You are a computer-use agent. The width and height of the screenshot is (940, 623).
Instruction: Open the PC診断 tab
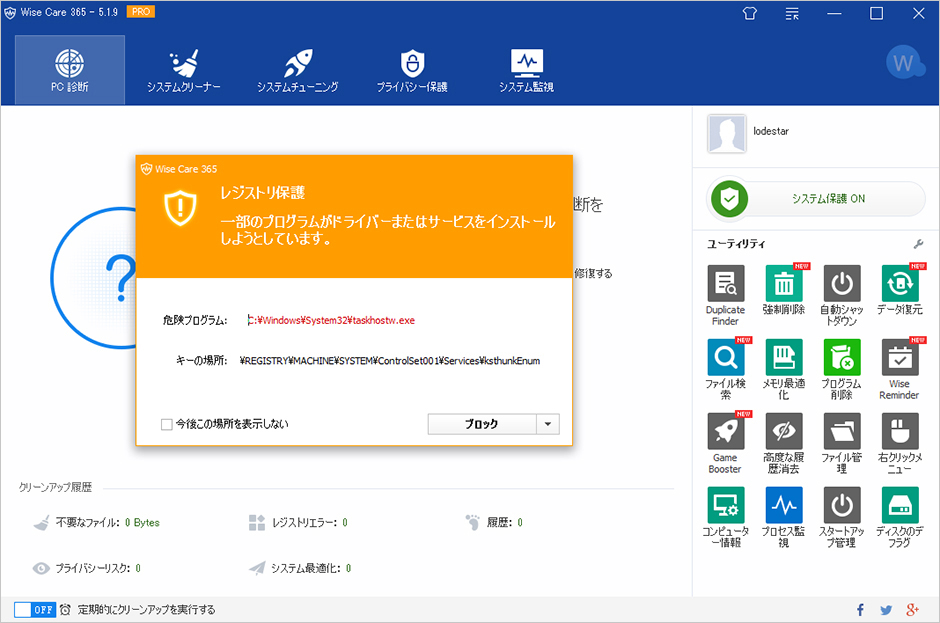click(x=70, y=70)
